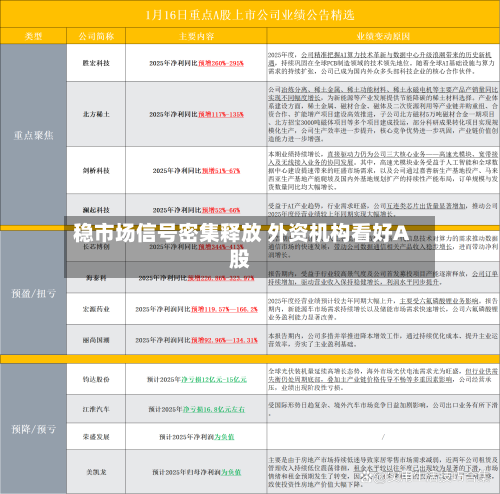500x494 pixels.
Task: Select the 预盈/扭亏 category cell
Action: pyautogui.click(x=33, y=294)
